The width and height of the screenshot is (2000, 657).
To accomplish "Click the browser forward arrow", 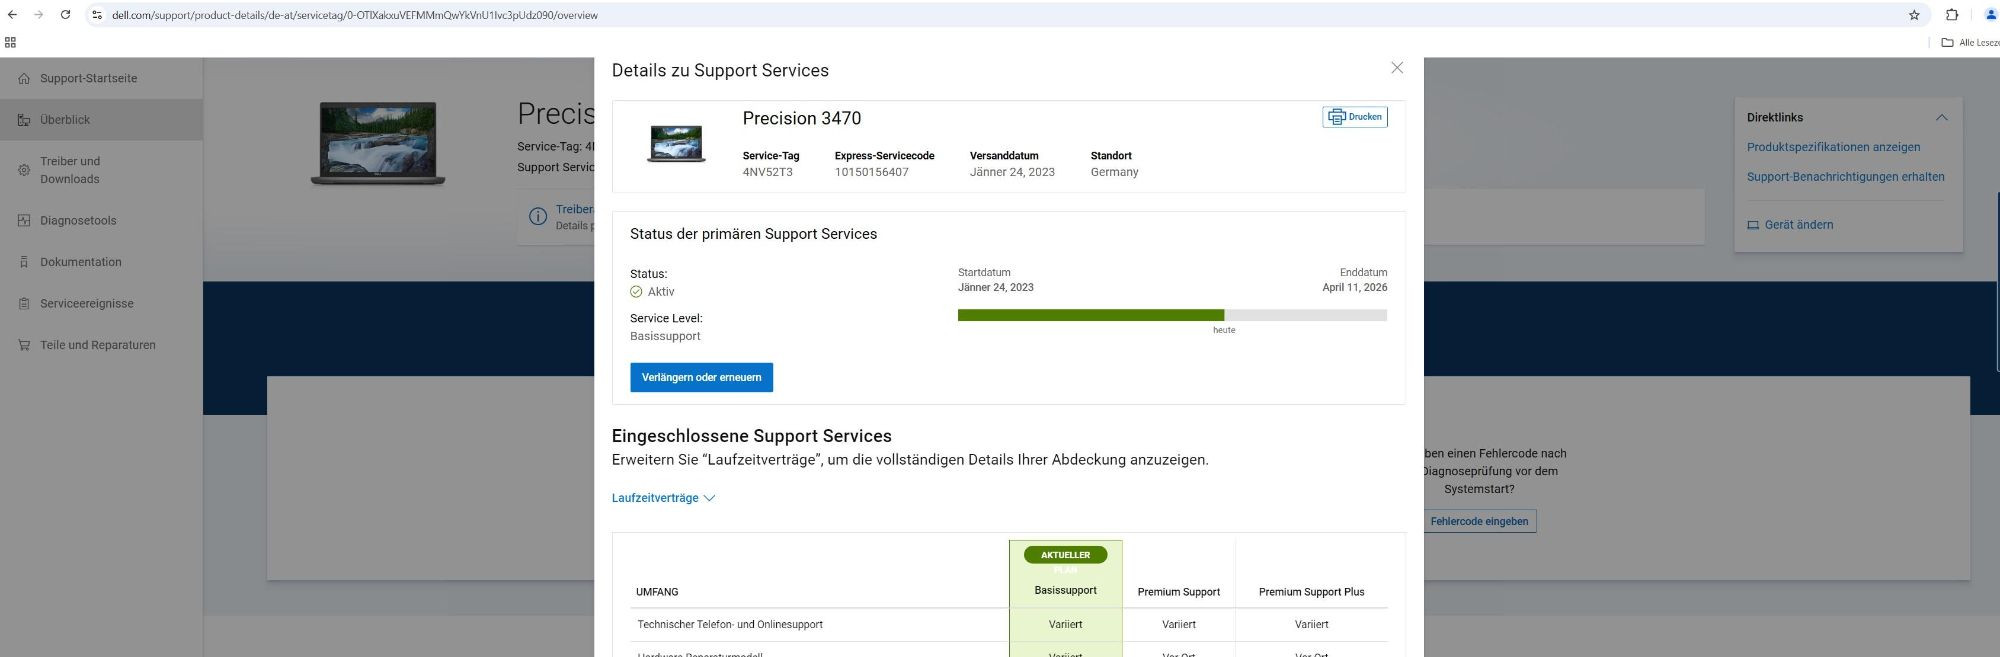I will coord(38,15).
